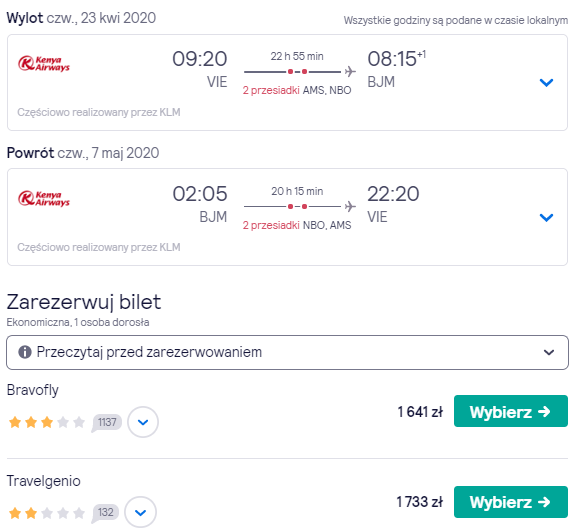Click Kenya Airways logo on return flight
Viewport: 576px width, 529px height.
(x=44, y=198)
